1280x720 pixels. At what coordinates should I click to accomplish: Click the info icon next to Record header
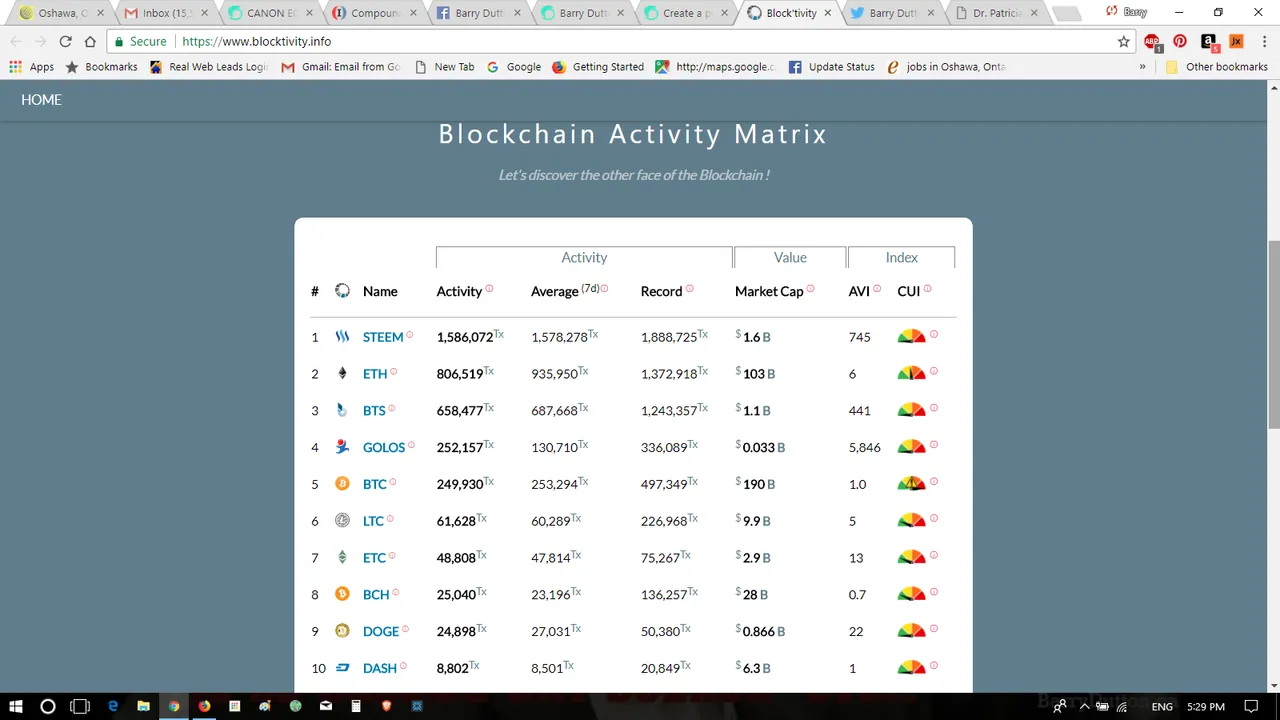tap(689, 289)
